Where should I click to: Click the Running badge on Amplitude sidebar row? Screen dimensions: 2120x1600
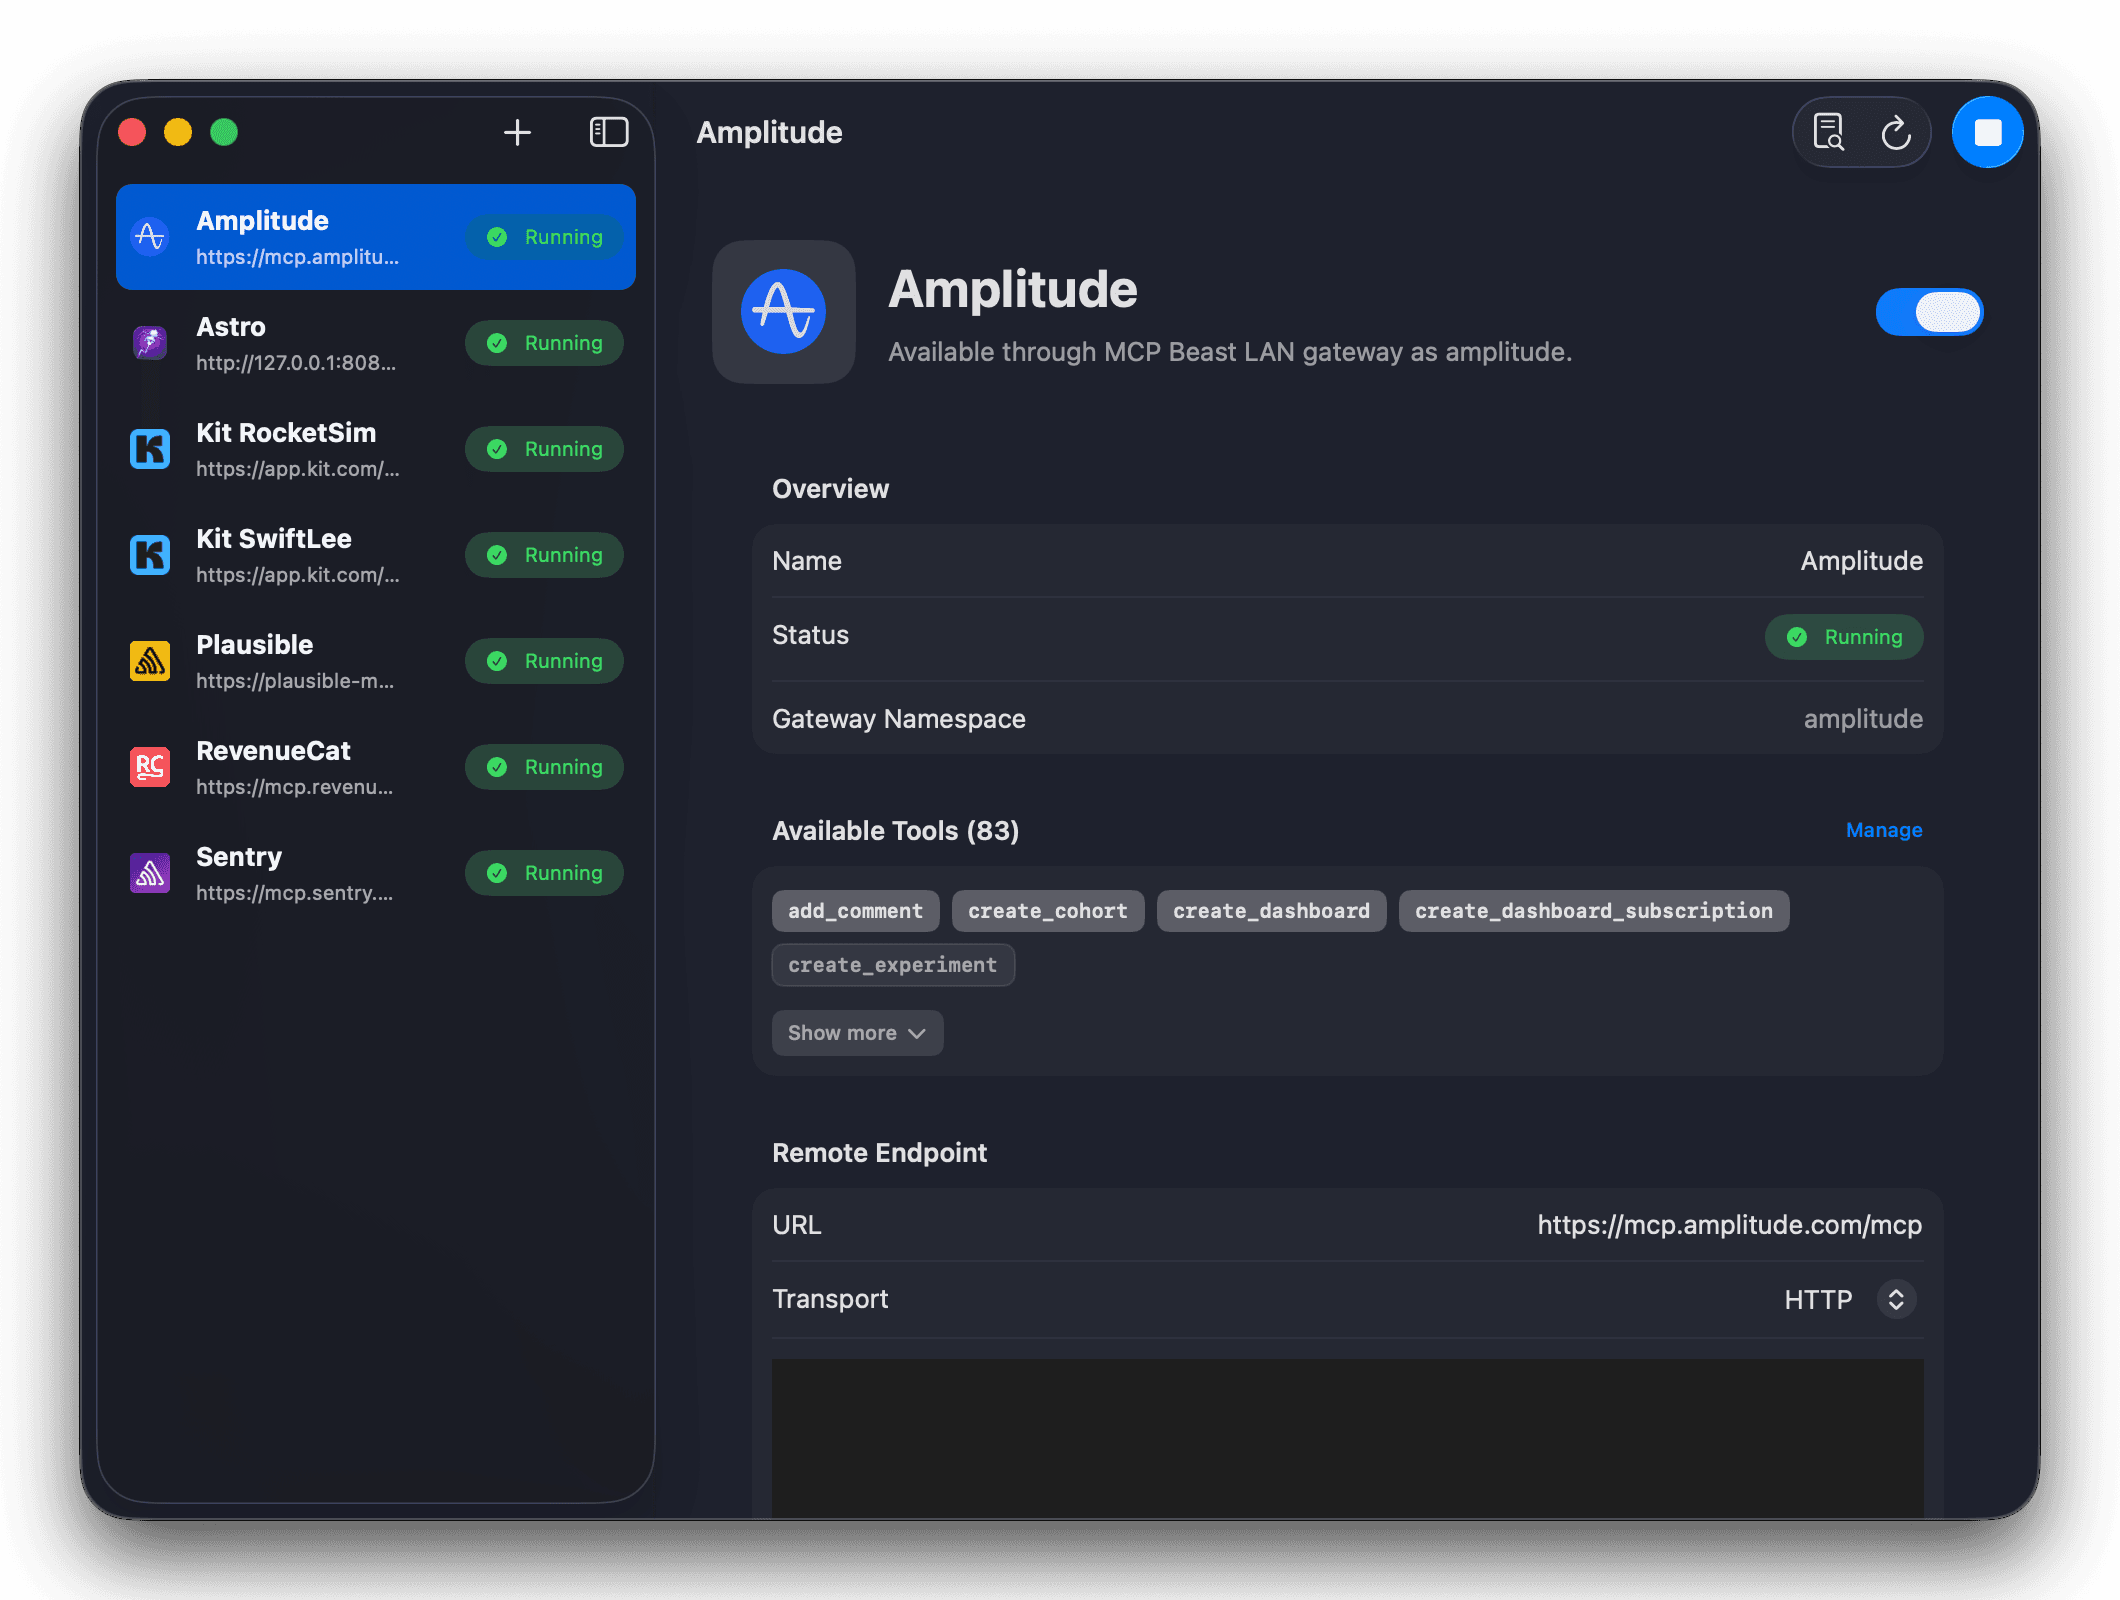point(544,237)
